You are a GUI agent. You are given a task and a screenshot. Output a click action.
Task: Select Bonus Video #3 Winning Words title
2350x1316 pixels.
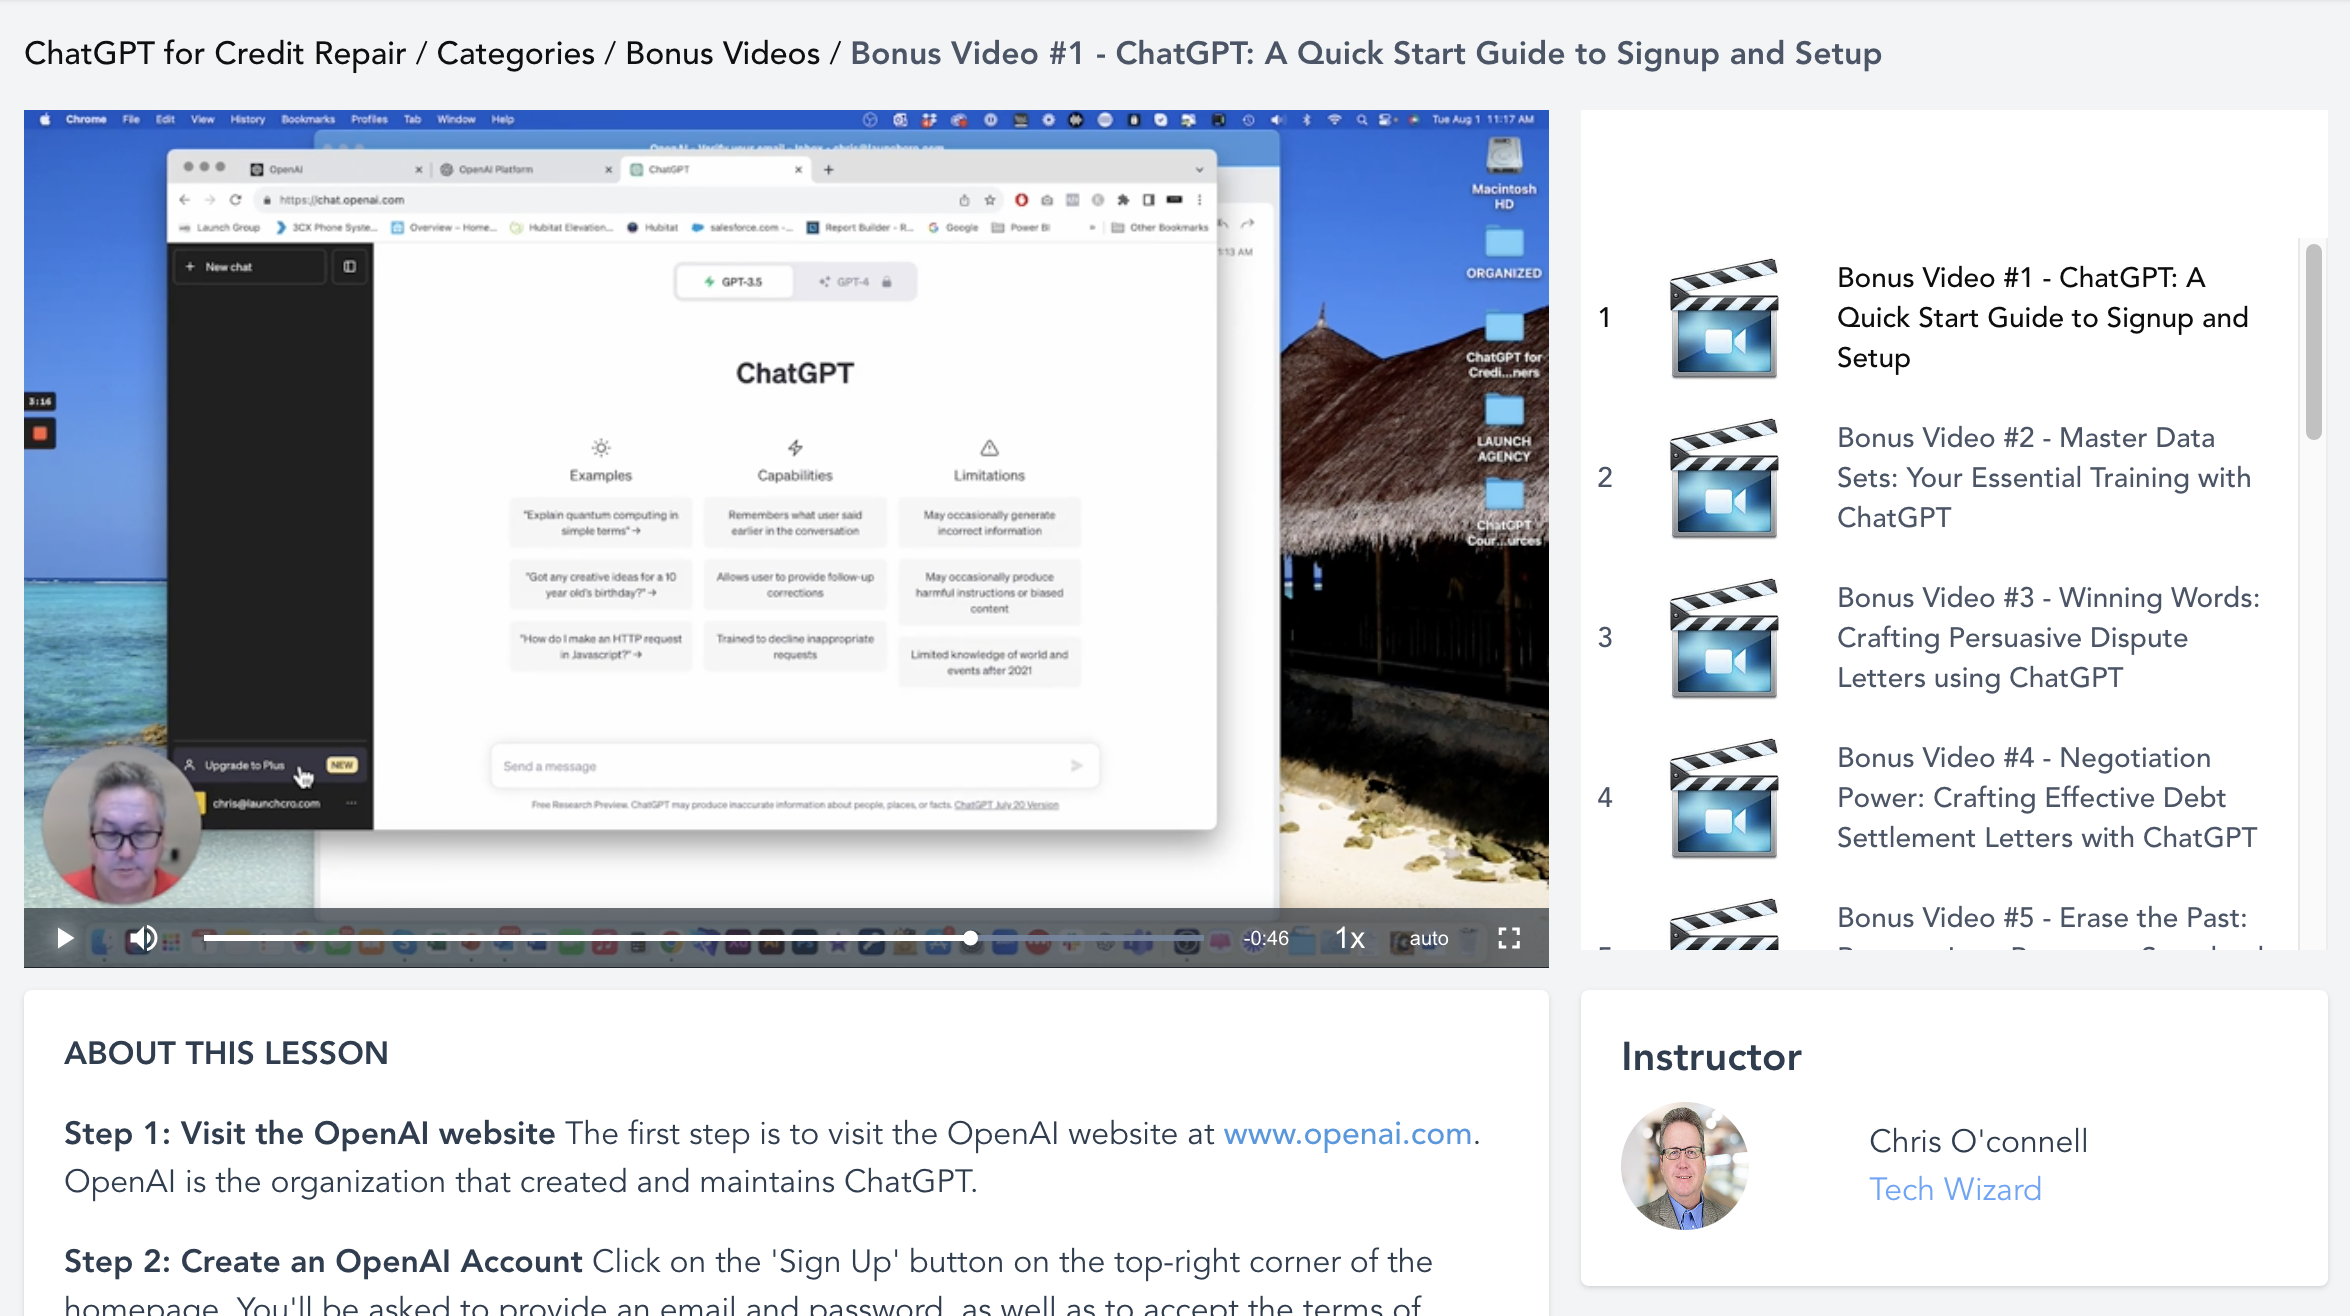(x=2048, y=637)
